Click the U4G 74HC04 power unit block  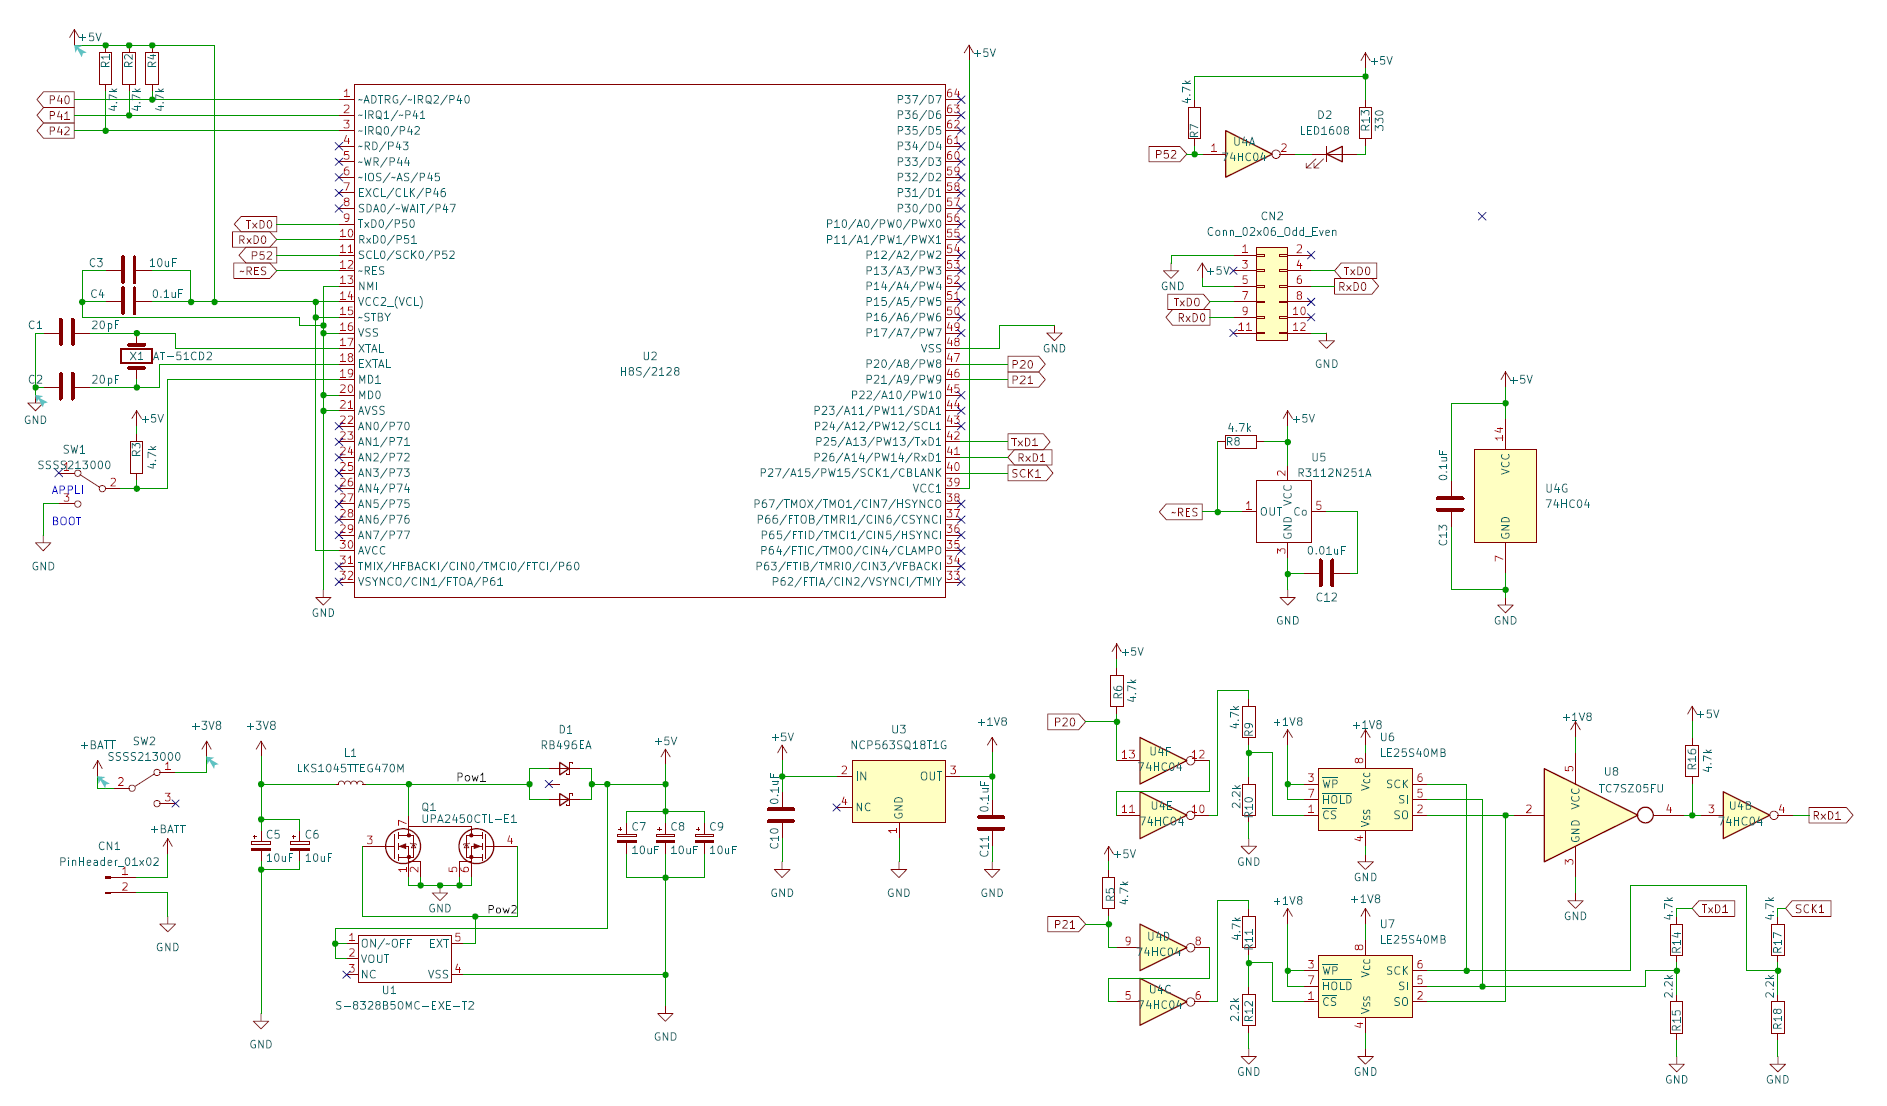(1504, 496)
